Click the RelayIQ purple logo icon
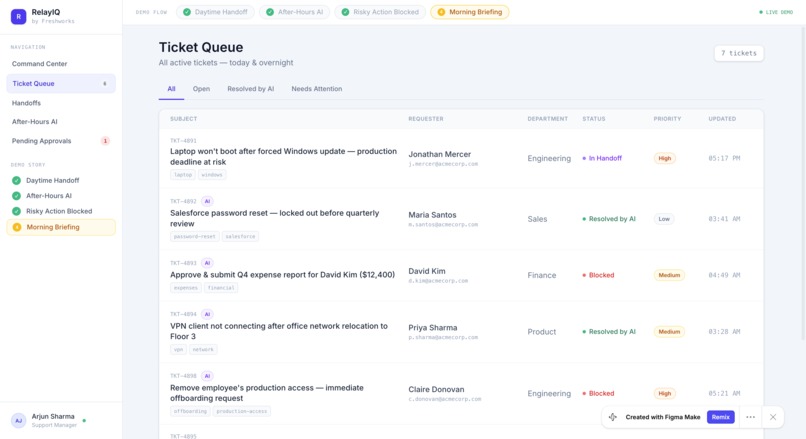806x439 pixels. (19, 16)
